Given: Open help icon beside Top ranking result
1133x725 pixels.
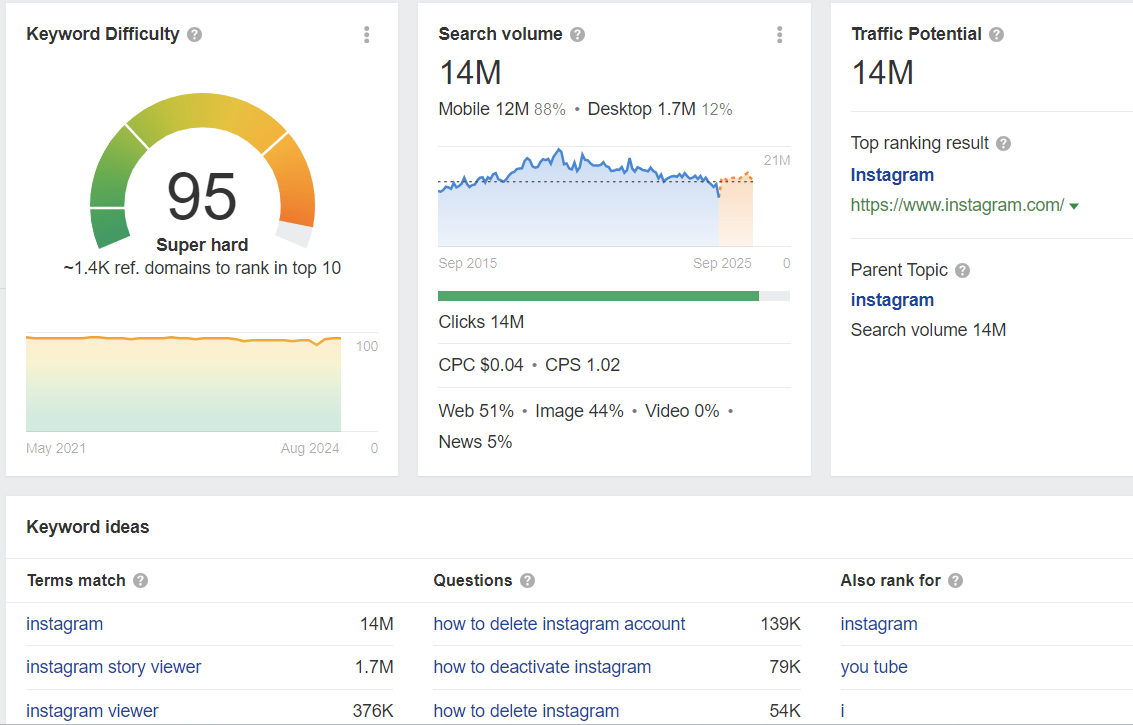Looking at the screenshot, I should (x=1003, y=143).
